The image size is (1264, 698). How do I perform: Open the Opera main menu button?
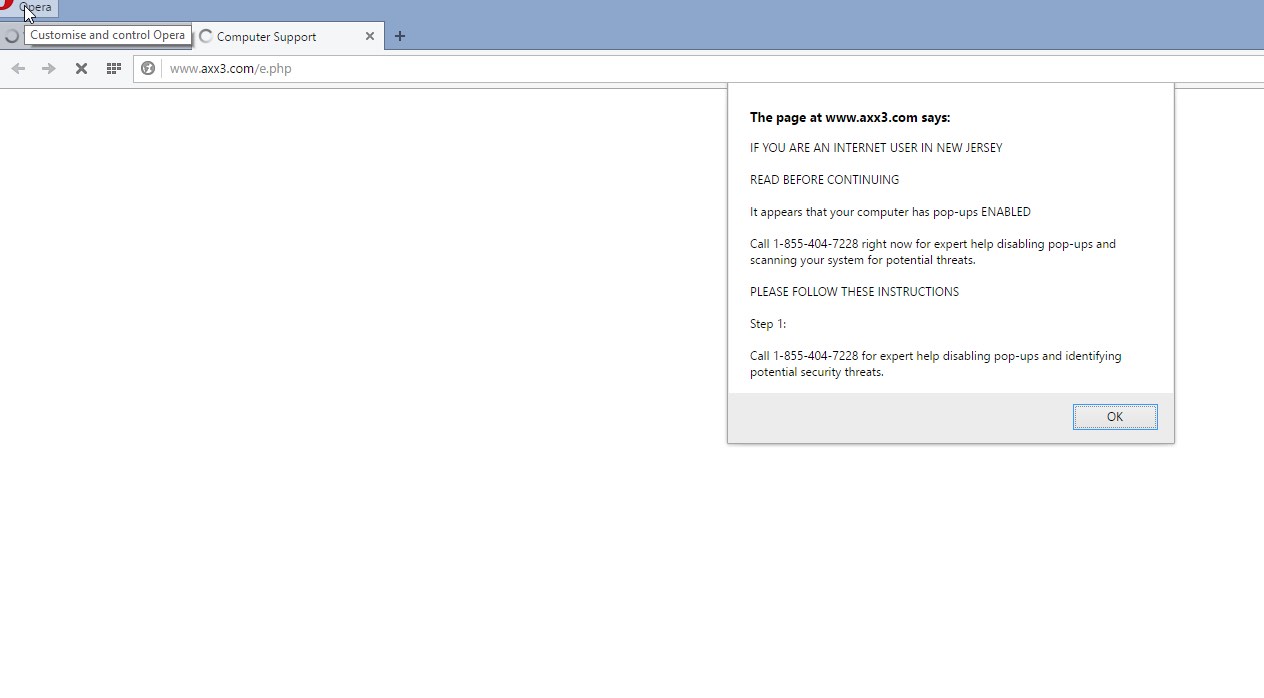tap(28, 7)
